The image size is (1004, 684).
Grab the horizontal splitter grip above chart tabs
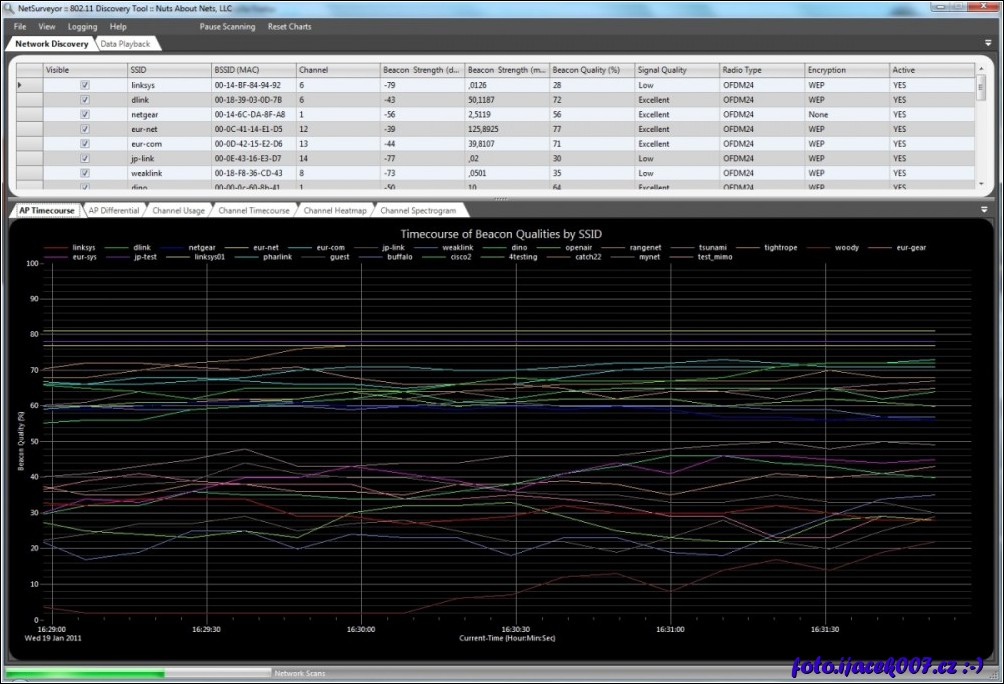click(x=500, y=199)
